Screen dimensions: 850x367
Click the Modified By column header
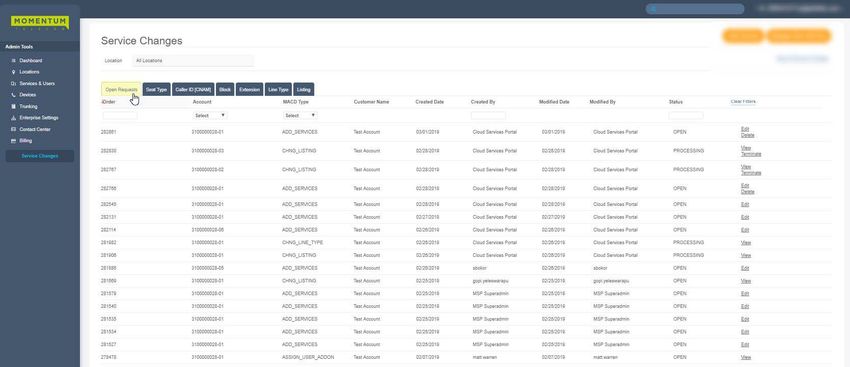coord(602,102)
